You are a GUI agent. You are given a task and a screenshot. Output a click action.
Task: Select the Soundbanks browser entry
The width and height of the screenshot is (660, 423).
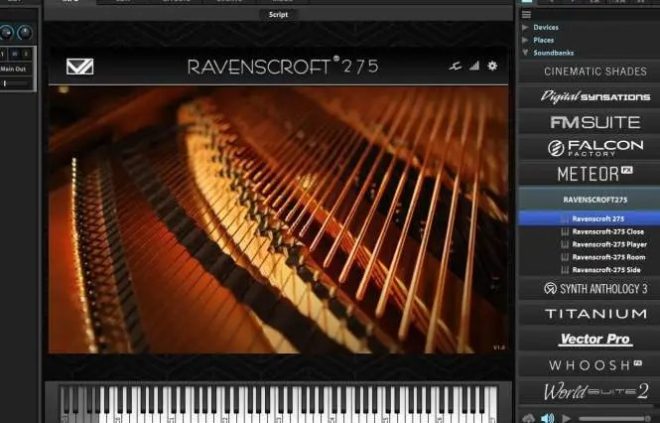[554, 53]
